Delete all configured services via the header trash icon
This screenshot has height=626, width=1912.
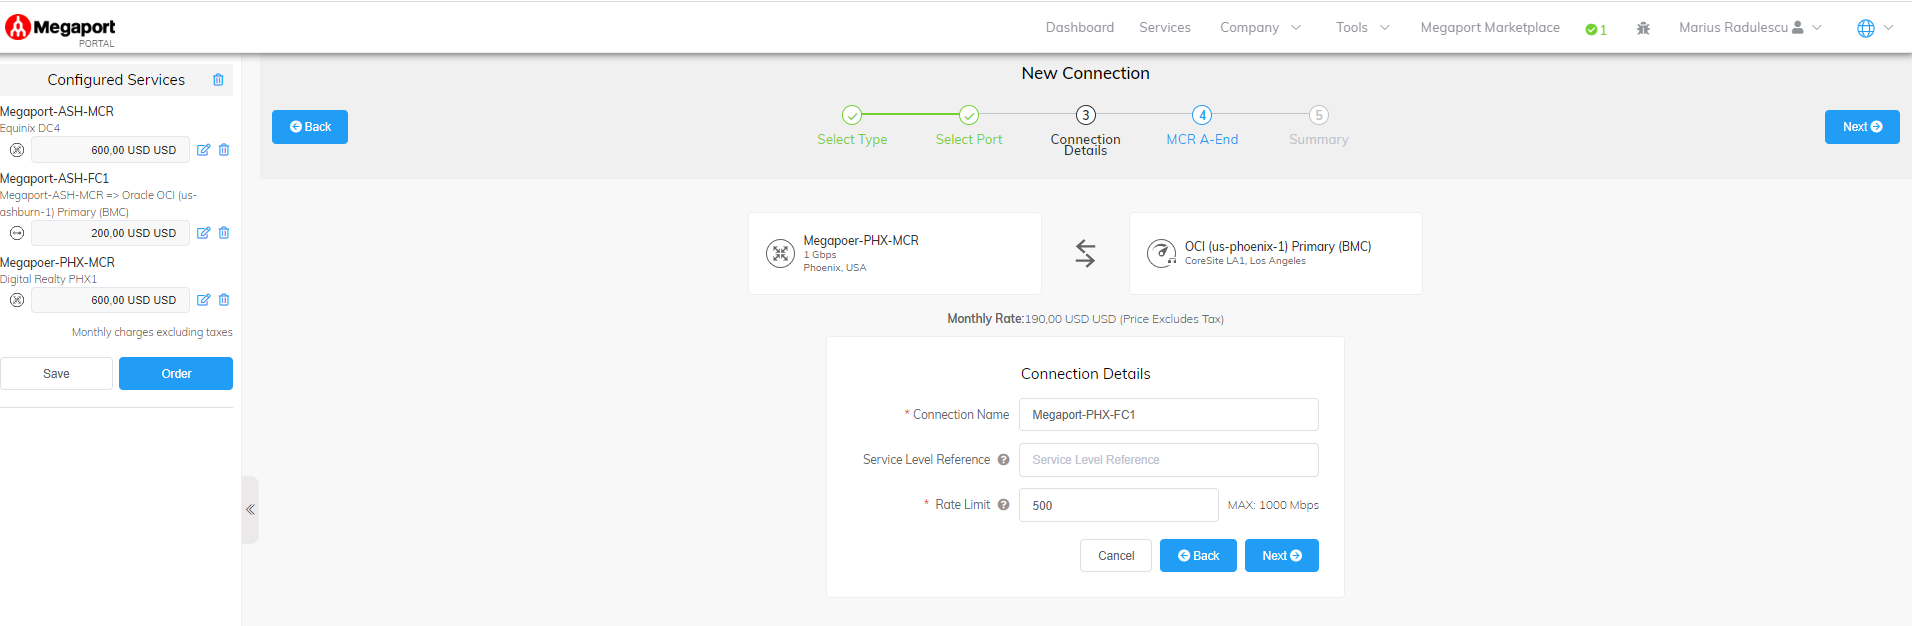(x=218, y=80)
